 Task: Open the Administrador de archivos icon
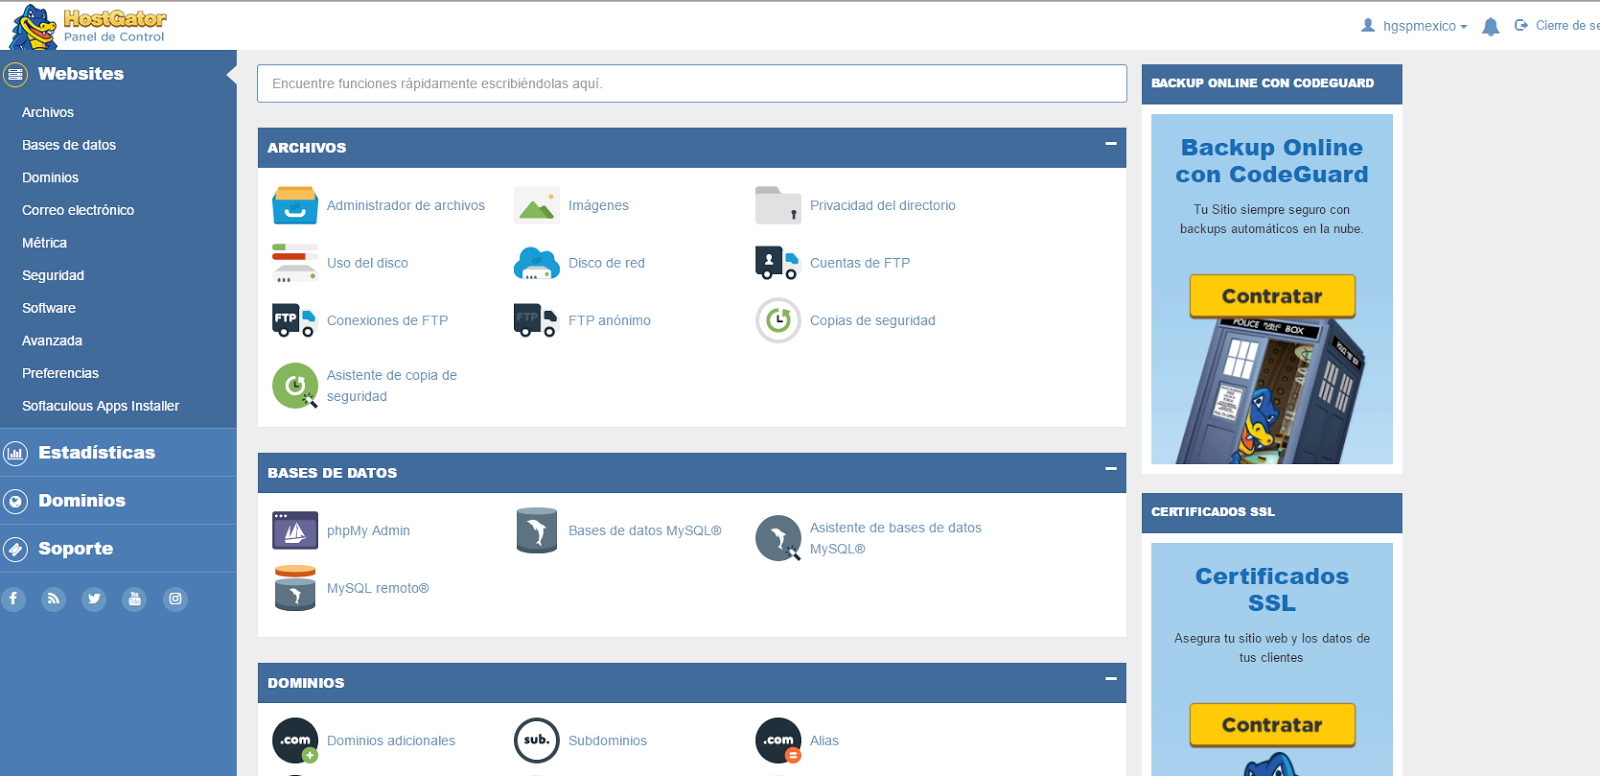pyautogui.click(x=295, y=205)
